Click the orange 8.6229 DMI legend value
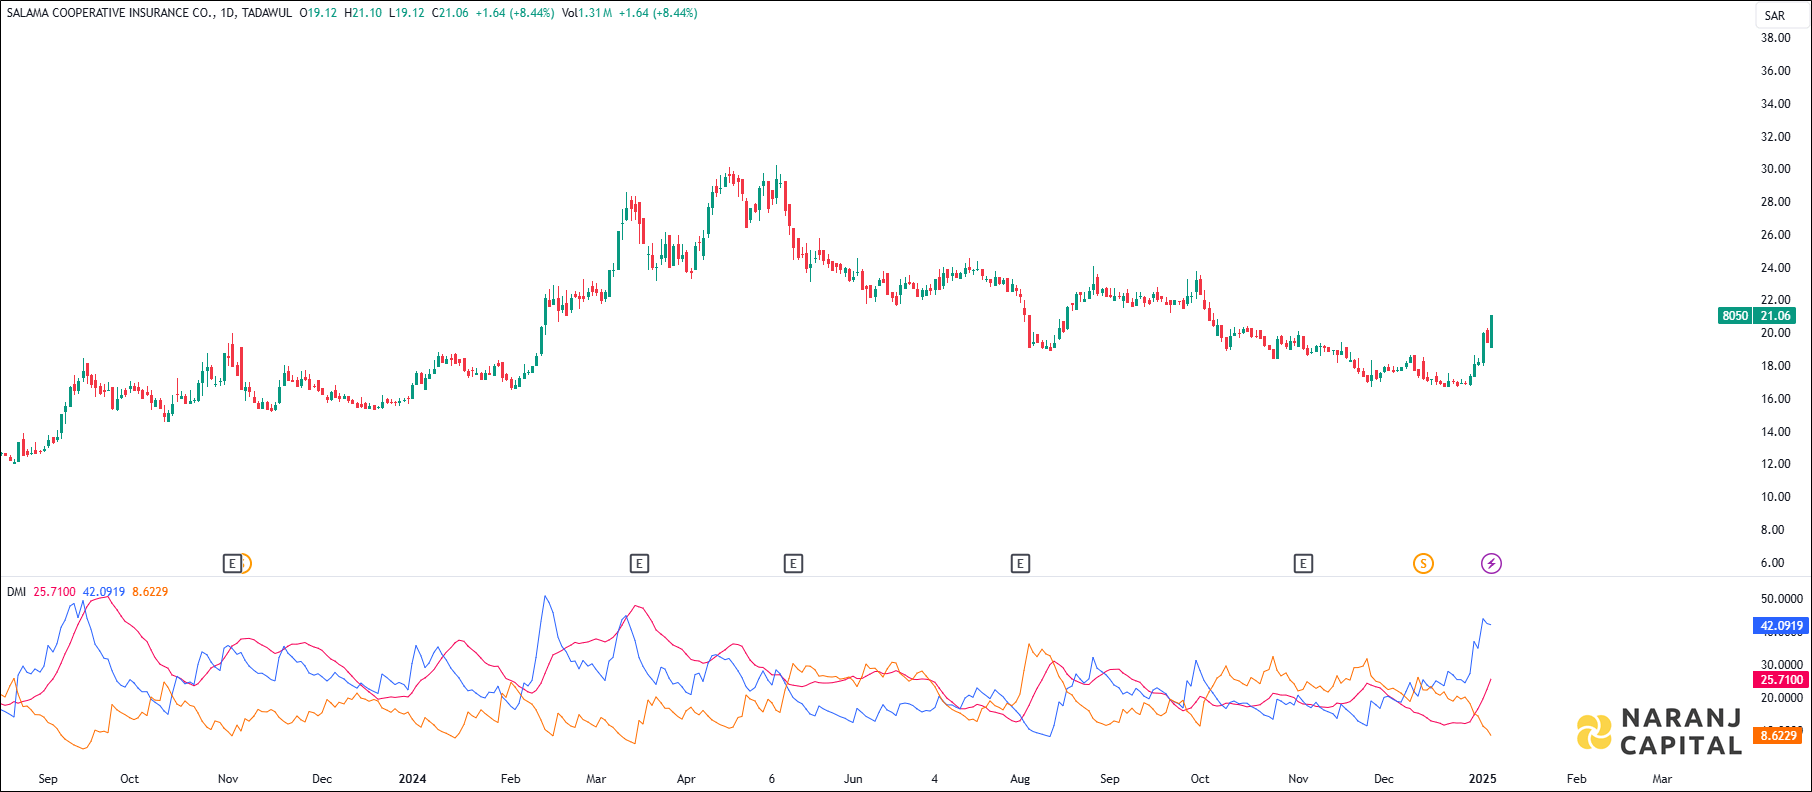 150,592
